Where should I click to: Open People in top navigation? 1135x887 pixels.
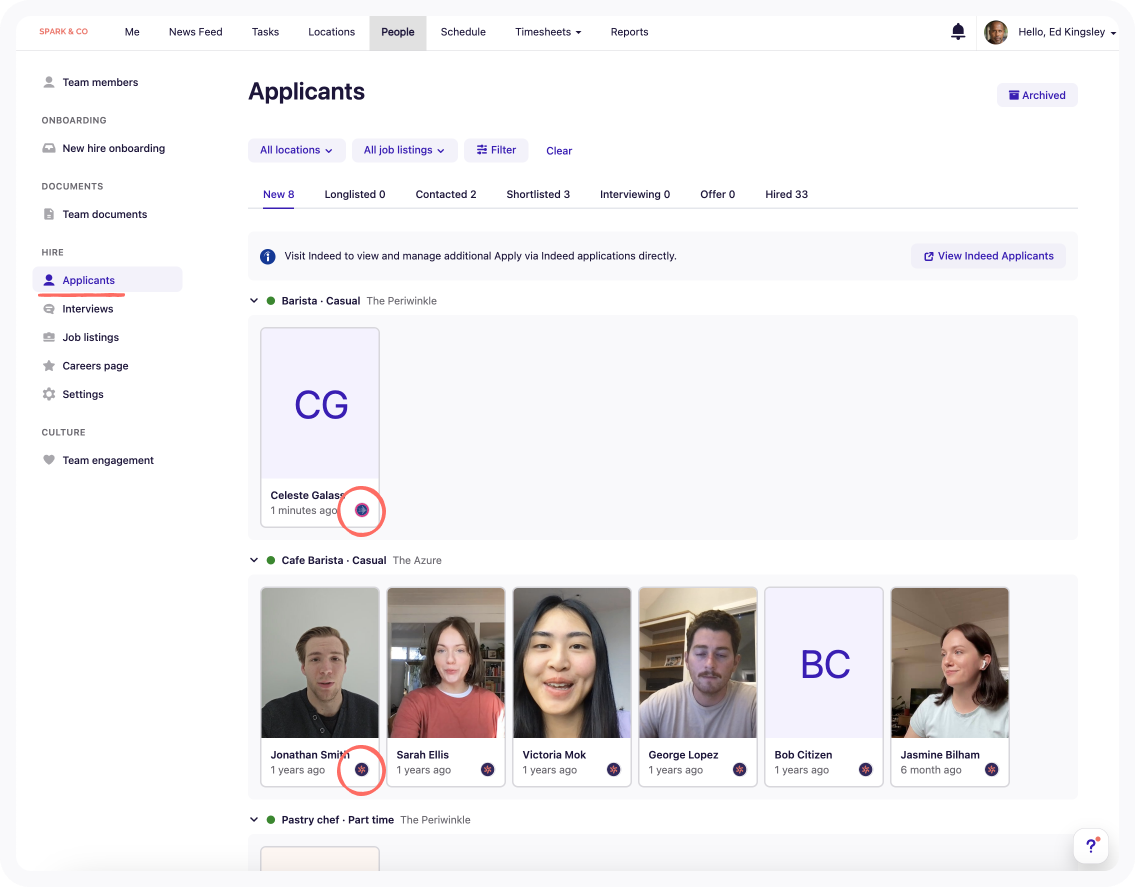click(x=398, y=33)
